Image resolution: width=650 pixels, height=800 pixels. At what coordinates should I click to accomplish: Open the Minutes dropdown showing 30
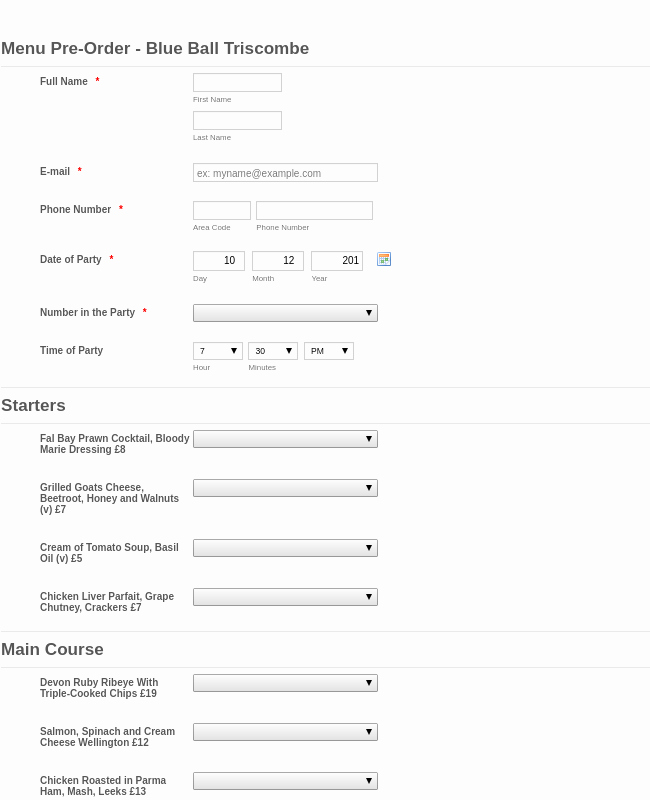pyautogui.click(x=273, y=351)
